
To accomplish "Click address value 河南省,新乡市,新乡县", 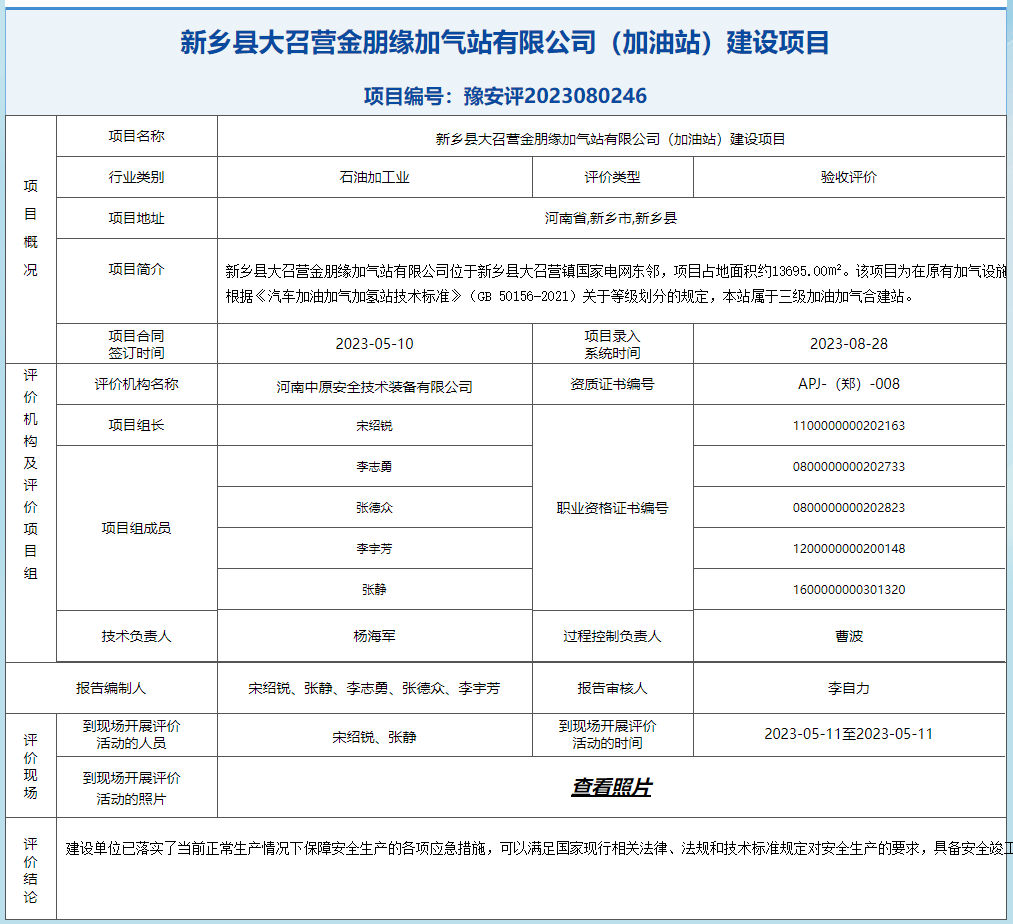I will click(611, 218).
